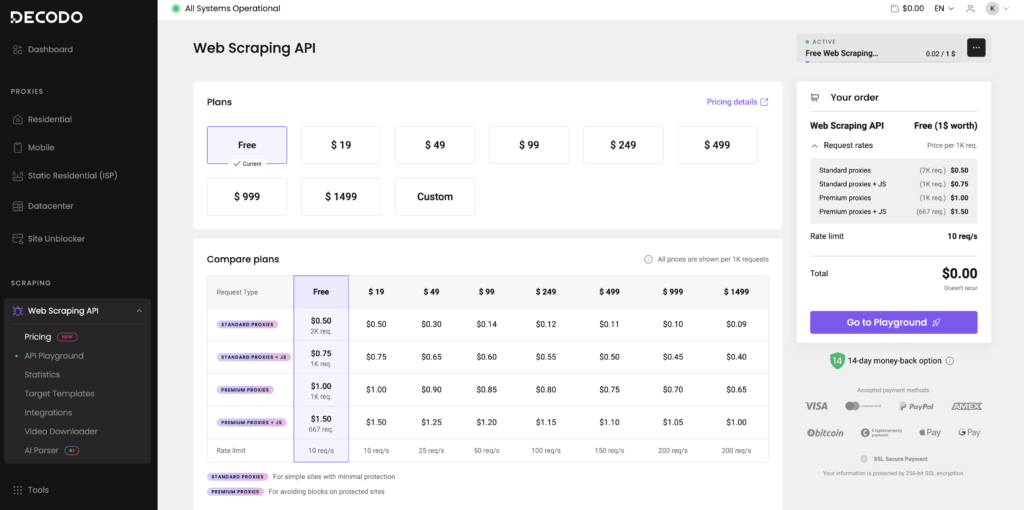
Task: Click the Go to Playground button
Action: pyautogui.click(x=893, y=322)
